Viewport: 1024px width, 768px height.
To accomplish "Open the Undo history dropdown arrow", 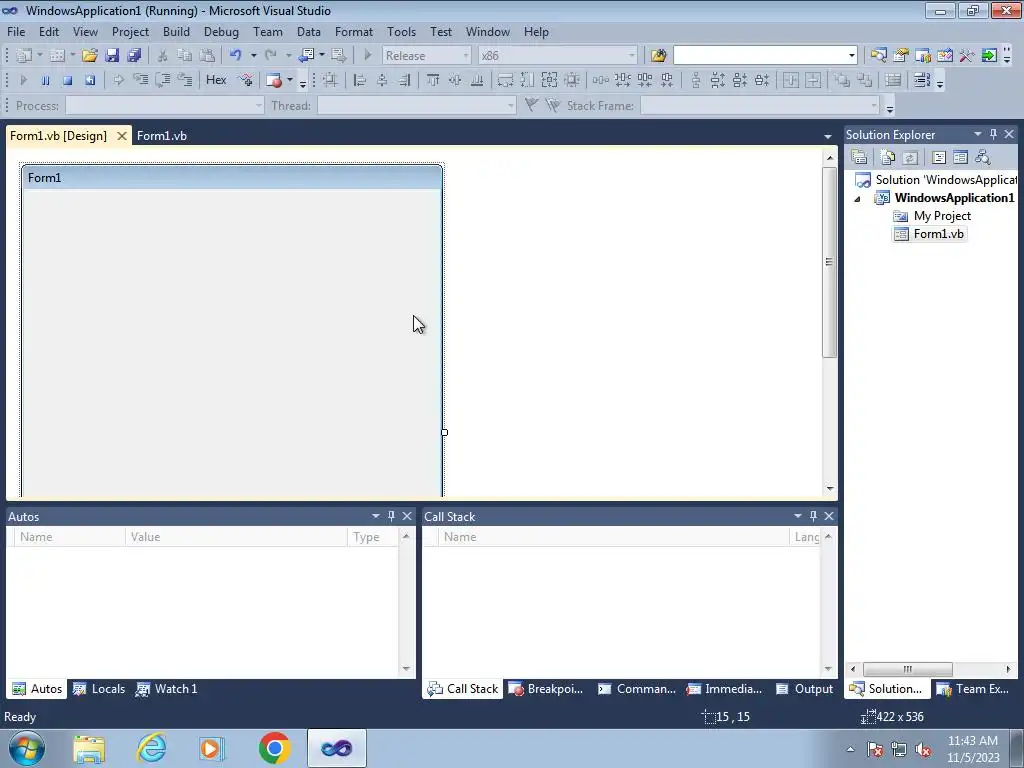I will tap(253, 56).
